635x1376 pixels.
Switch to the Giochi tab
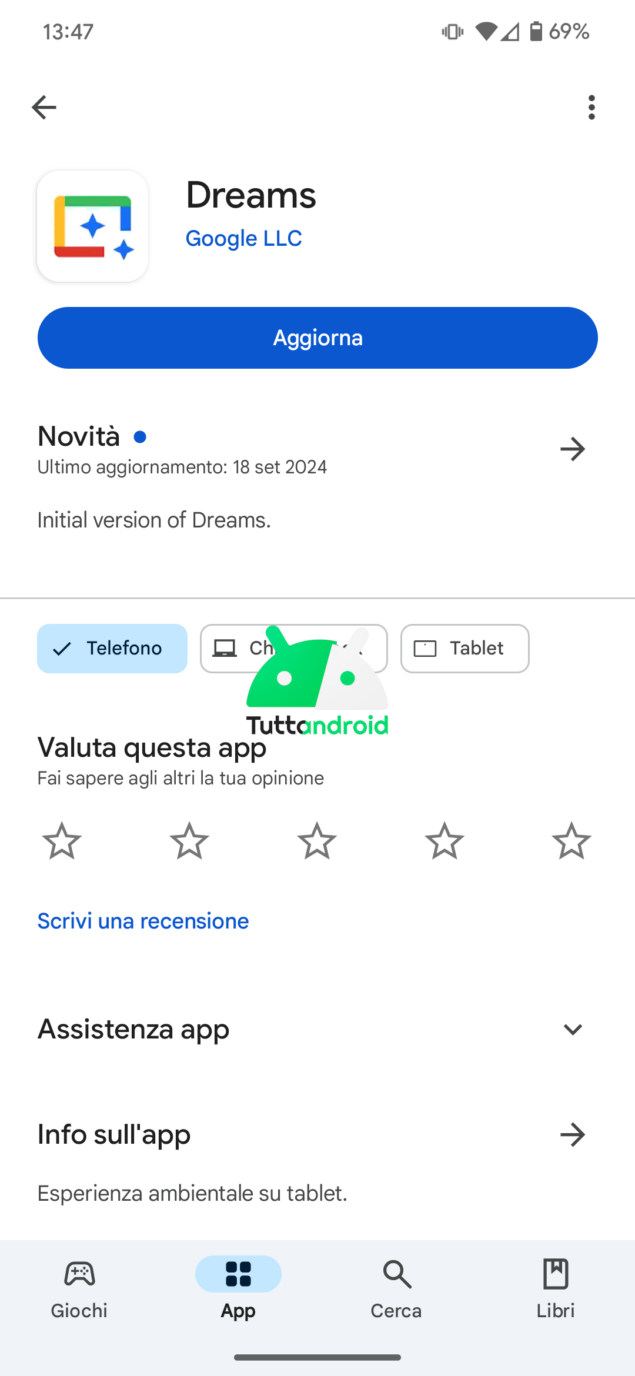79,1288
